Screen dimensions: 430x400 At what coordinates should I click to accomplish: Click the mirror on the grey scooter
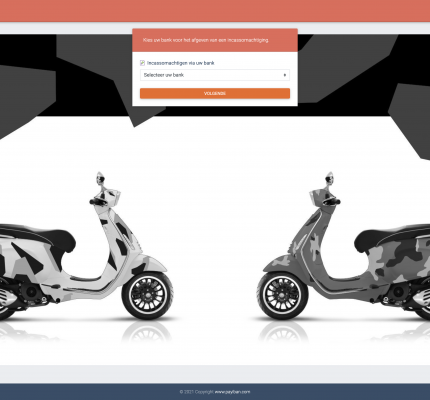[330, 178]
